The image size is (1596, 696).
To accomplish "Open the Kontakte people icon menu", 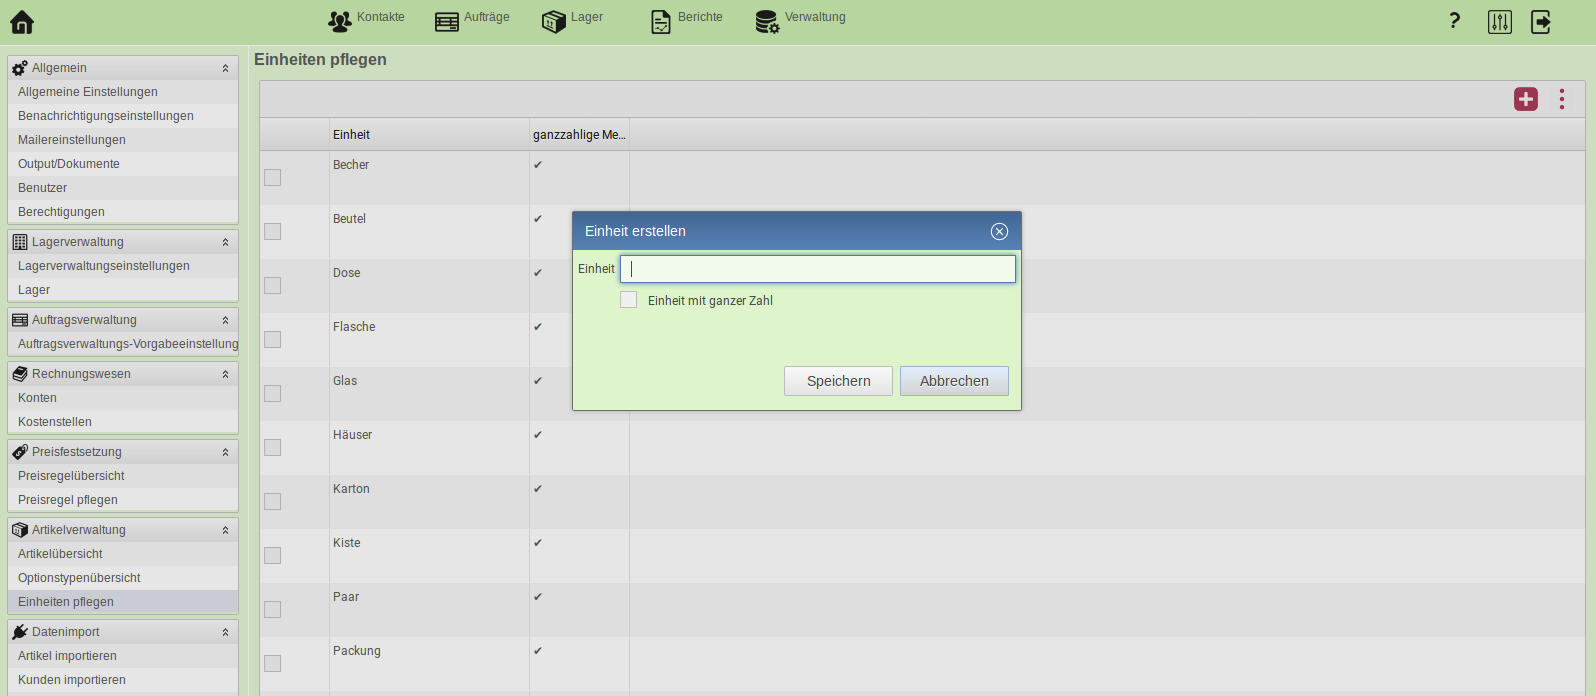I will pos(340,21).
